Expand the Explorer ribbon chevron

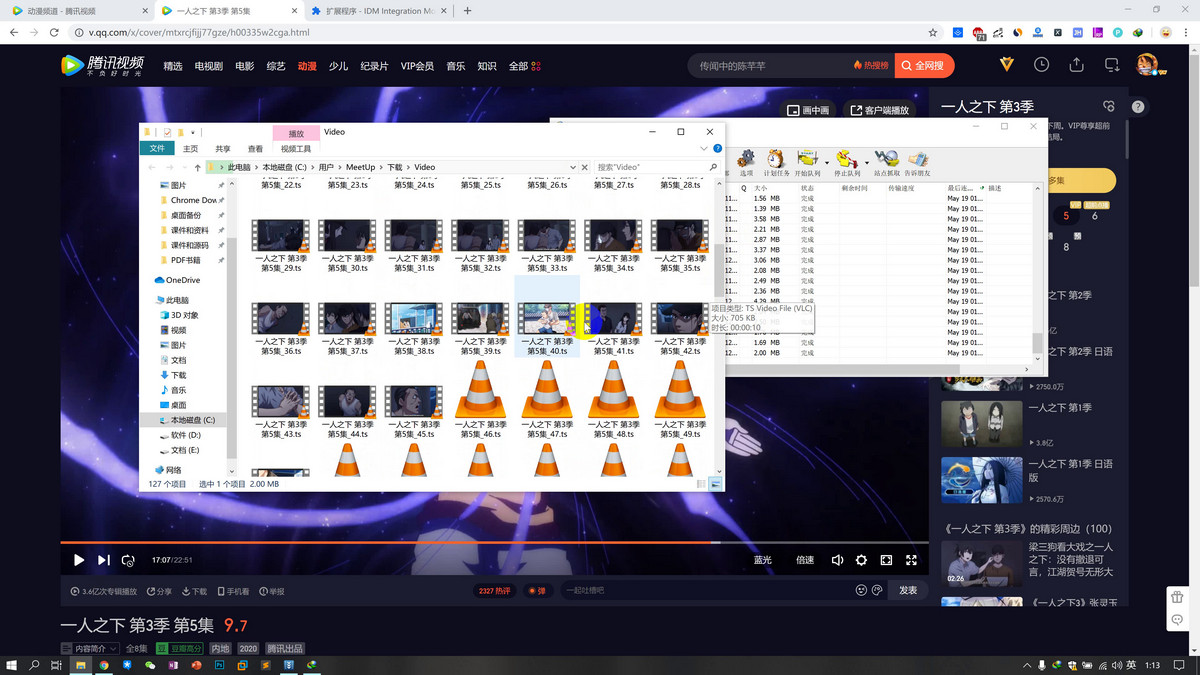[x=704, y=149]
